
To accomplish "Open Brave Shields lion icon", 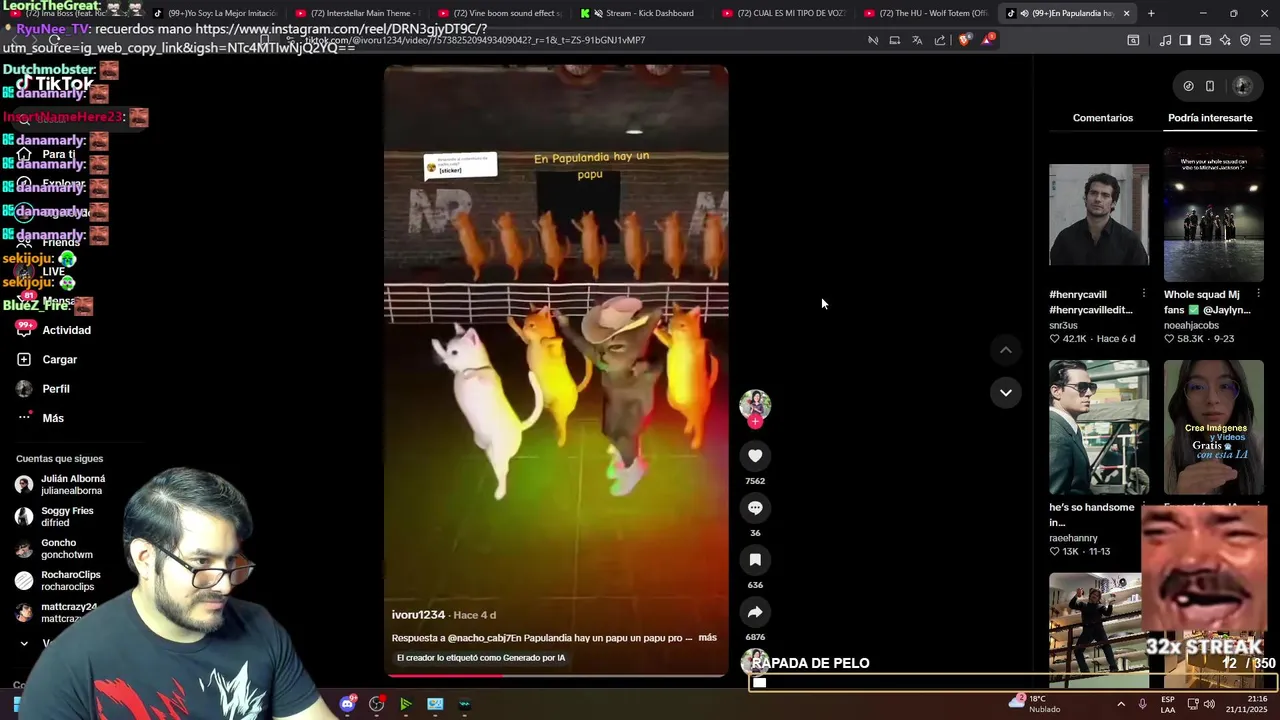I will pos(964,40).
